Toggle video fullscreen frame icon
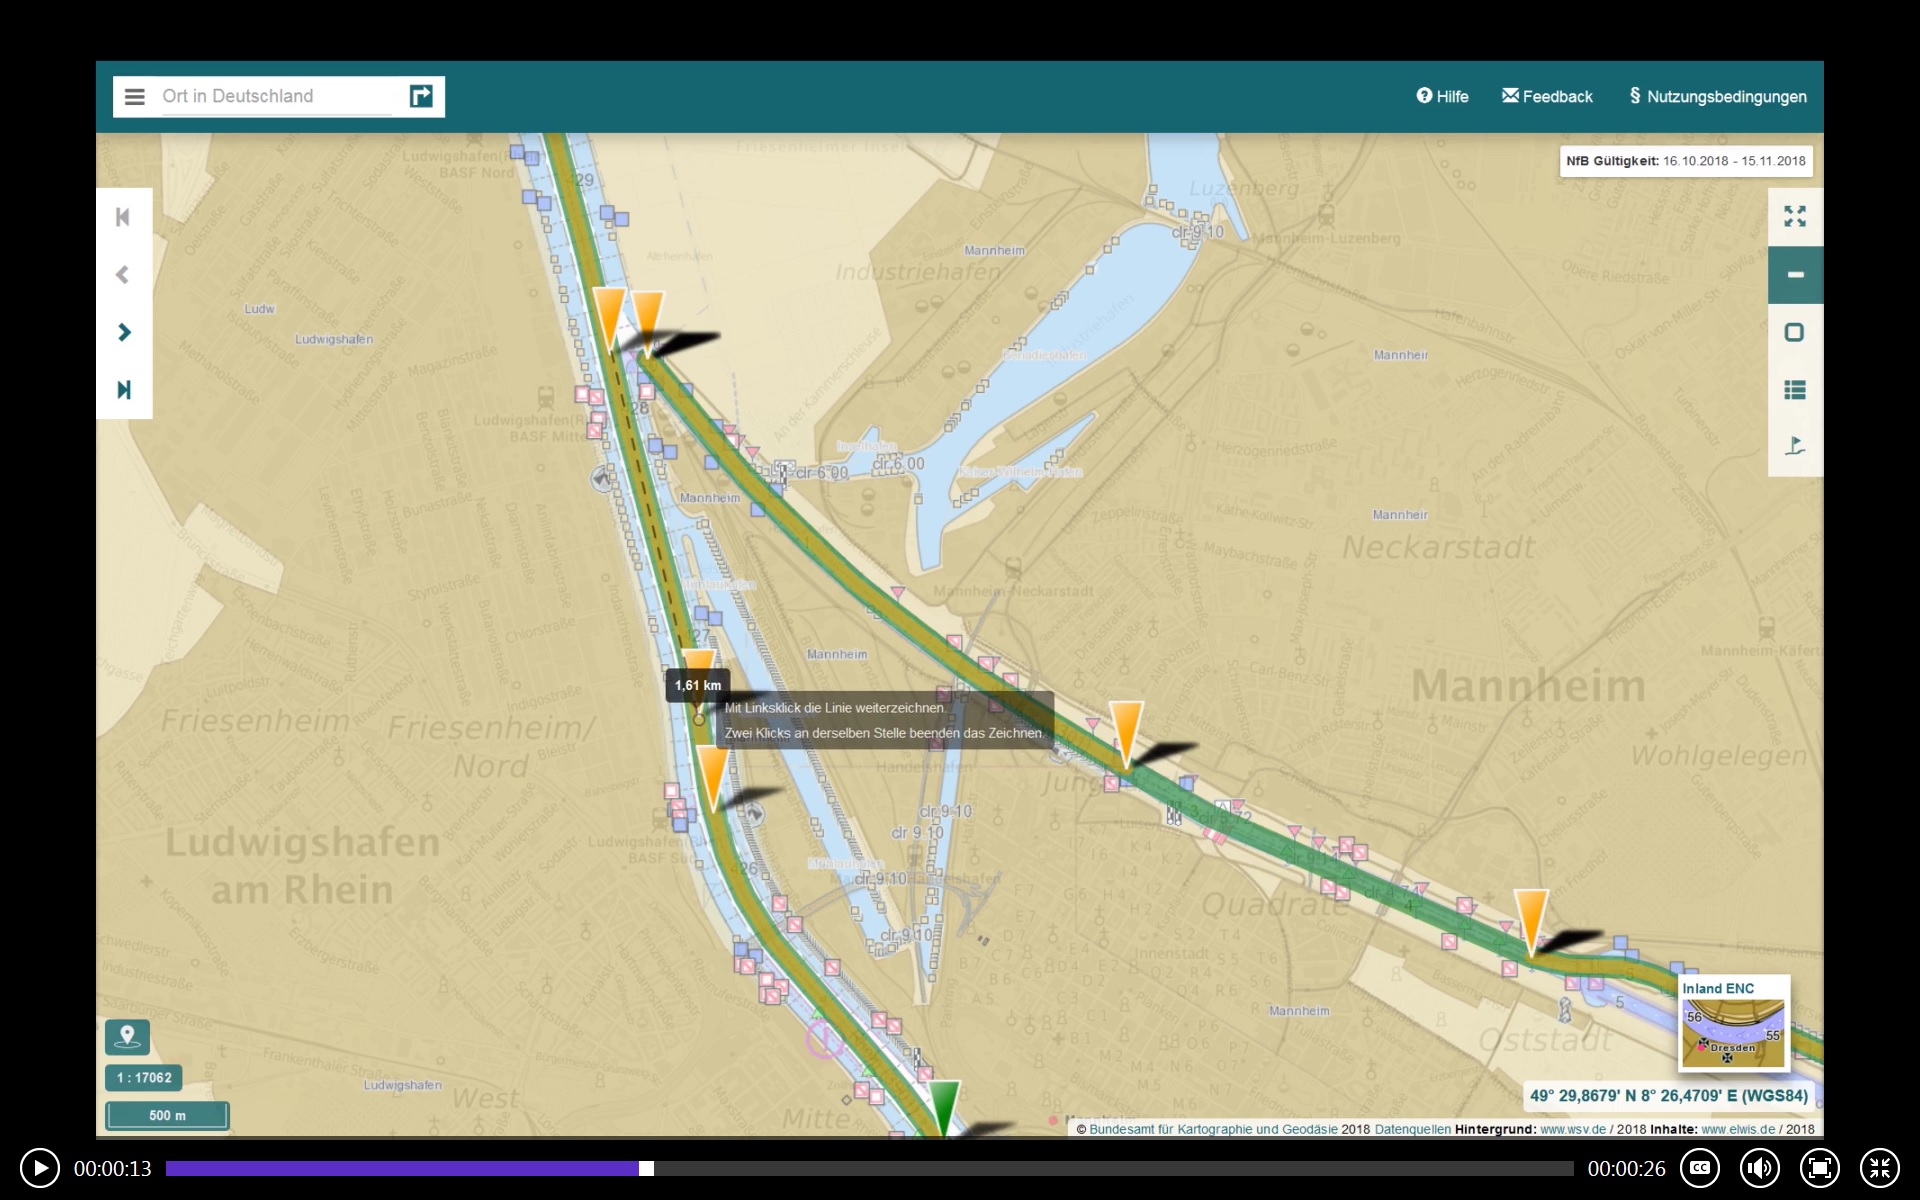The image size is (1920, 1200). tap(1820, 1168)
